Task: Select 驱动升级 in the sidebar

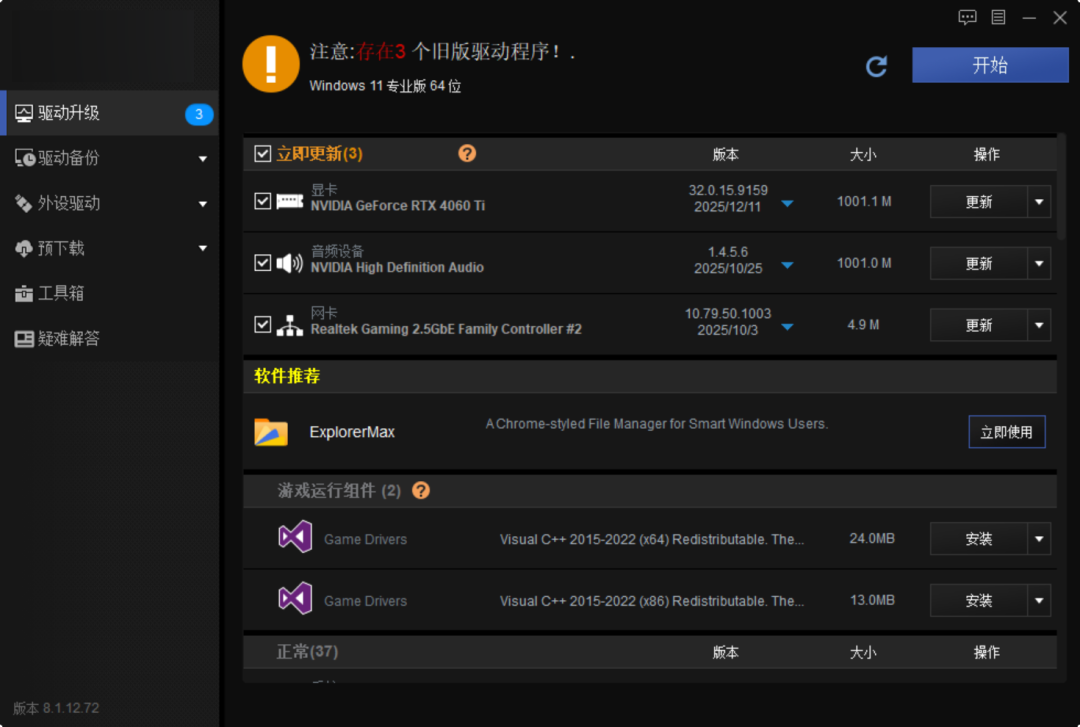Action: (110, 113)
